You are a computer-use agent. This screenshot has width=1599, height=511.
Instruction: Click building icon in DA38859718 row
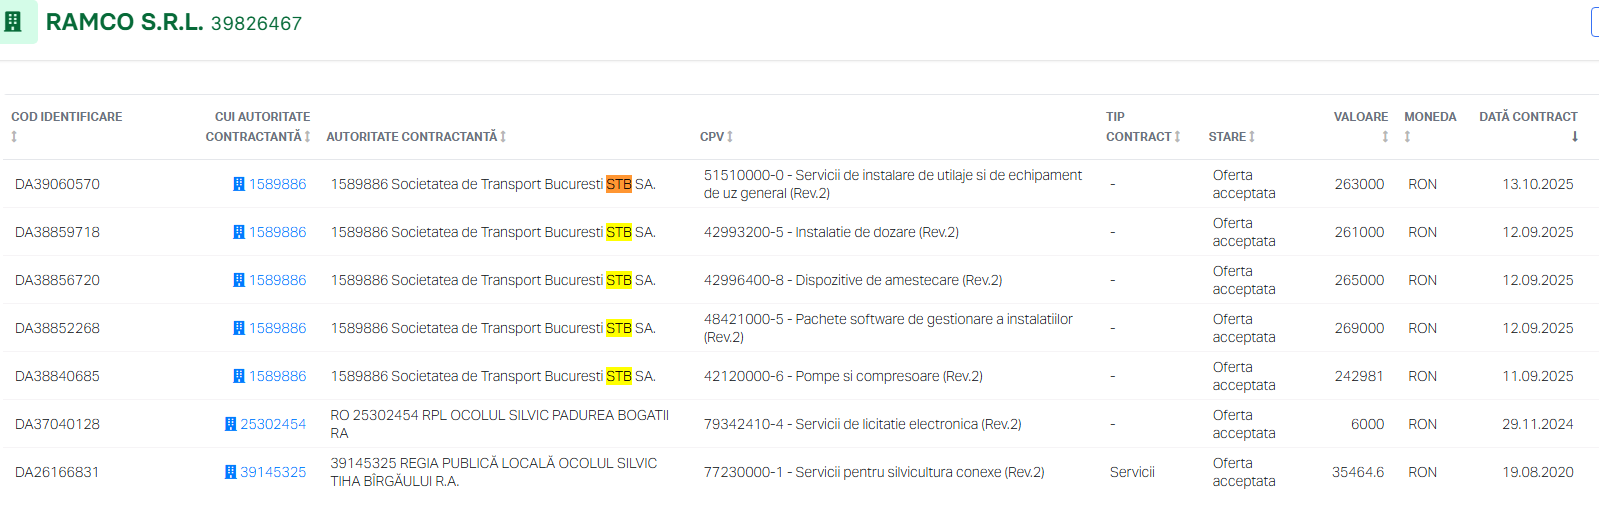click(x=239, y=232)
